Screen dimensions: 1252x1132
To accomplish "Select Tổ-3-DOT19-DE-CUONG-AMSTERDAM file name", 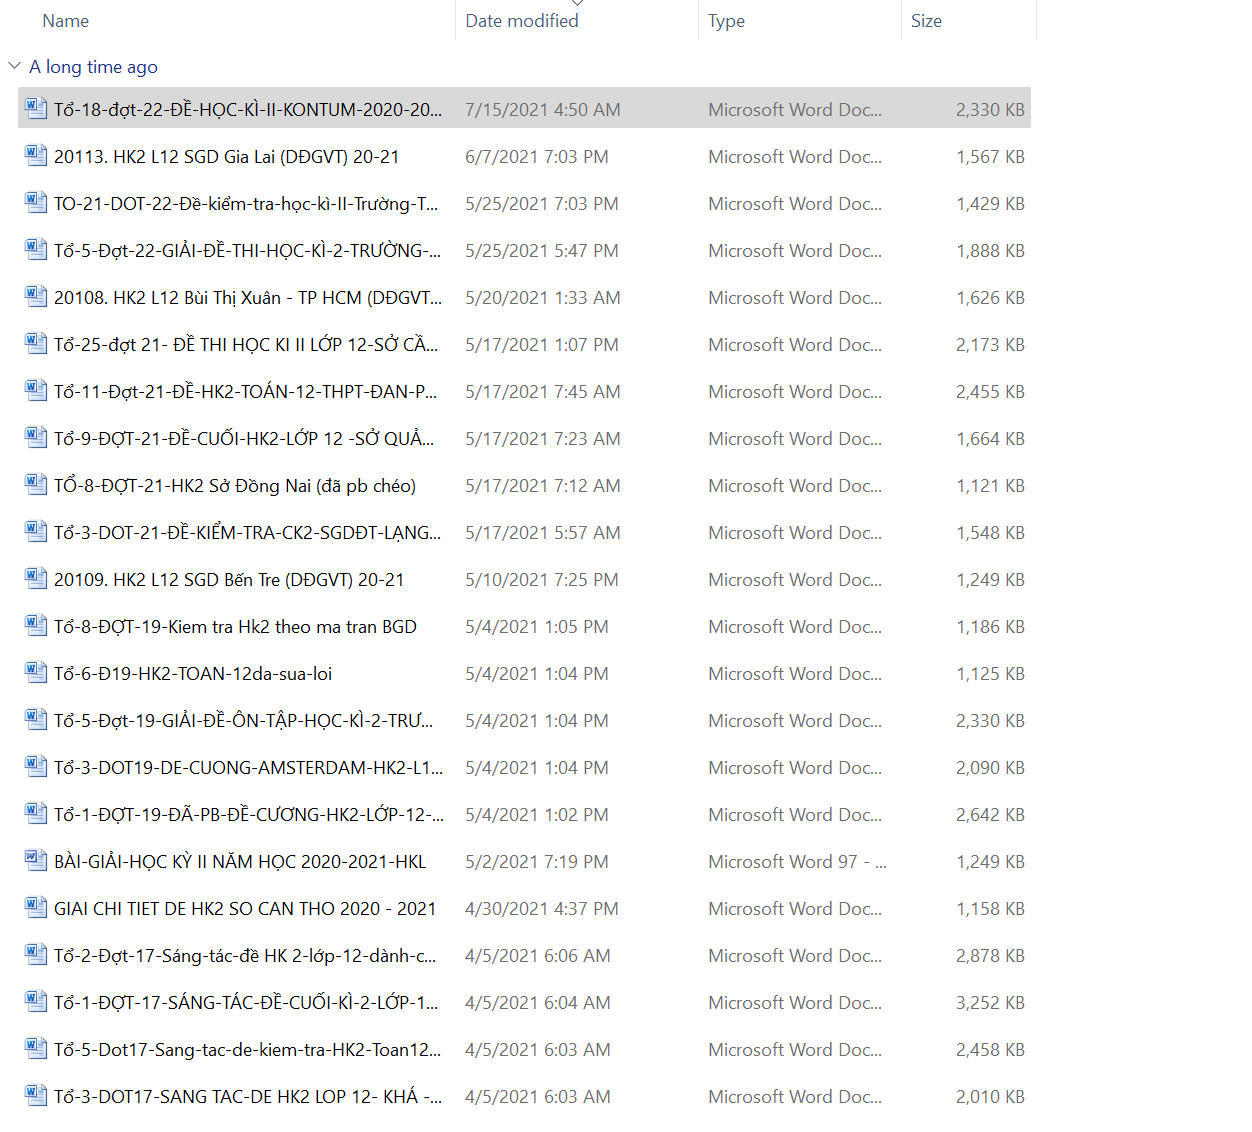I will (248, 768).
